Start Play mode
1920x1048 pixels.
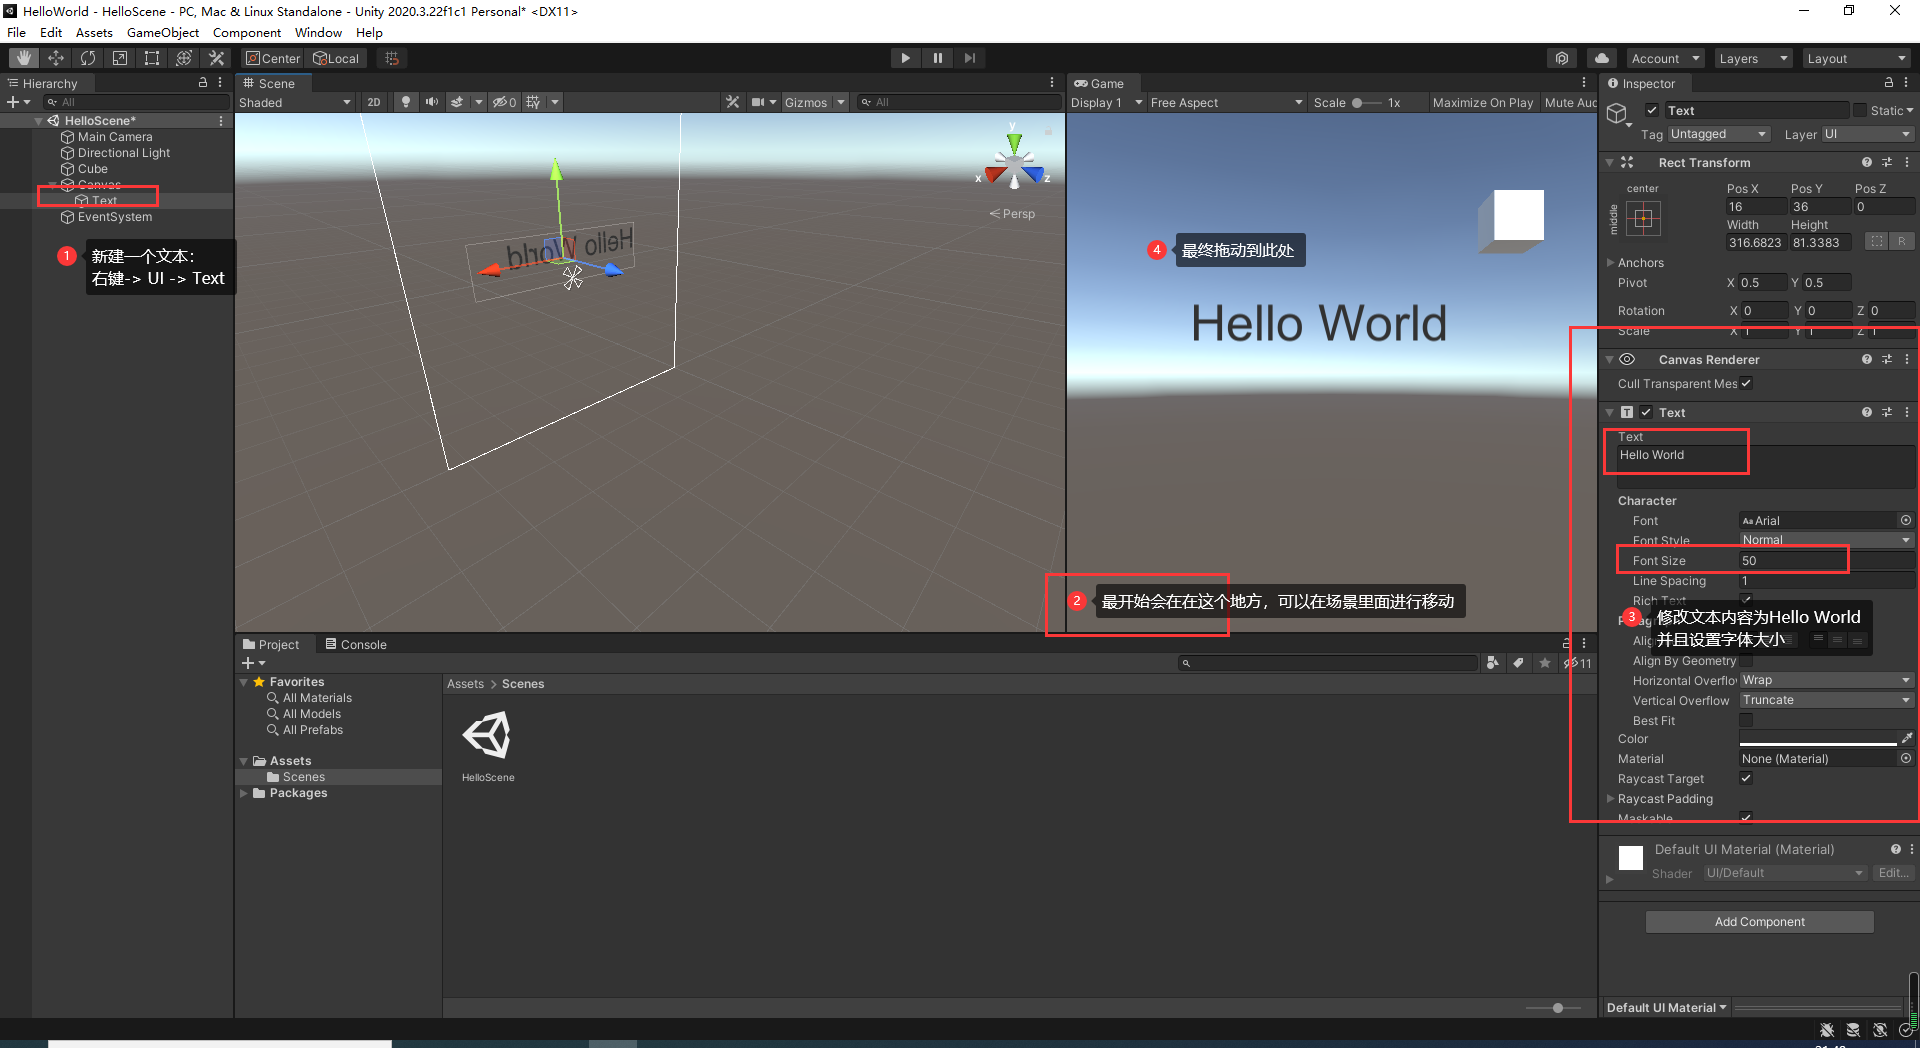tap(905, 58)
